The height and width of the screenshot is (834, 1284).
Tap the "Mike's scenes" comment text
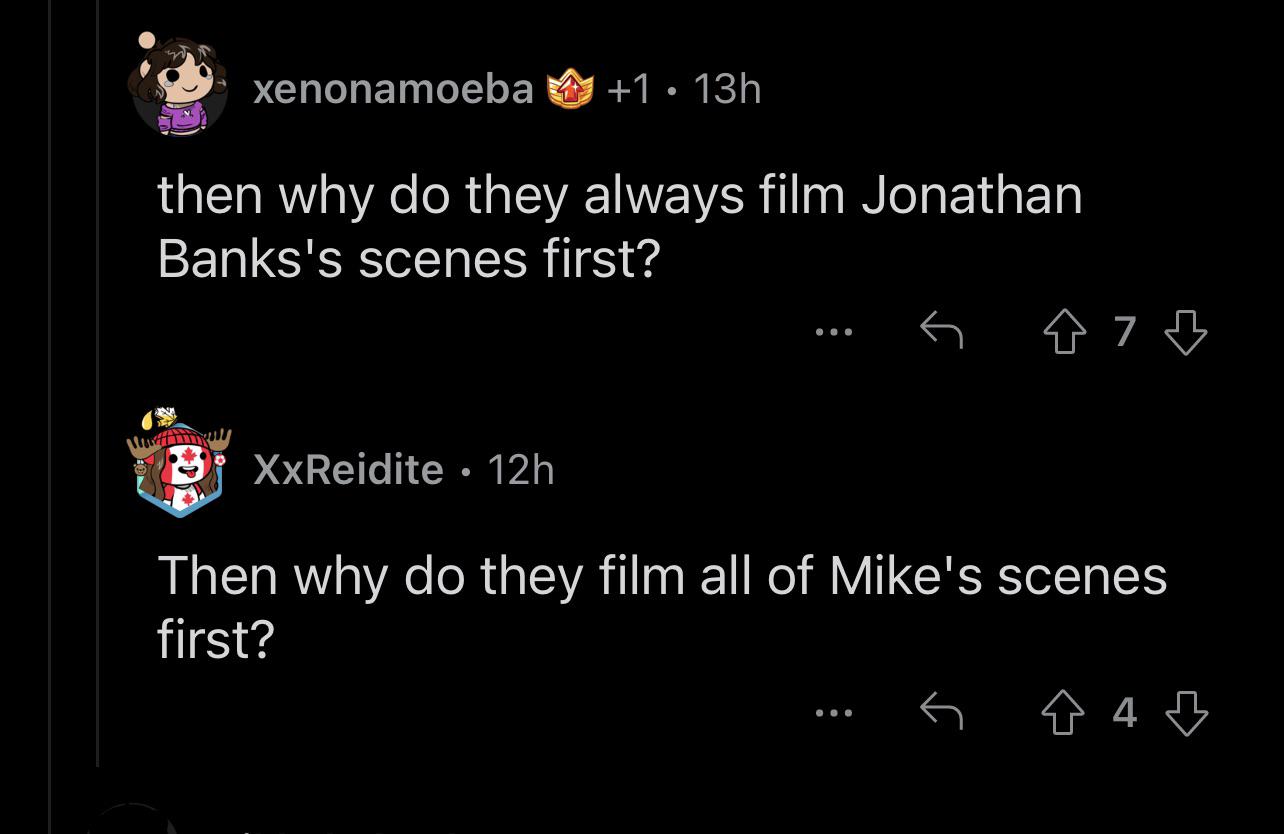click(x=660, y=606)
